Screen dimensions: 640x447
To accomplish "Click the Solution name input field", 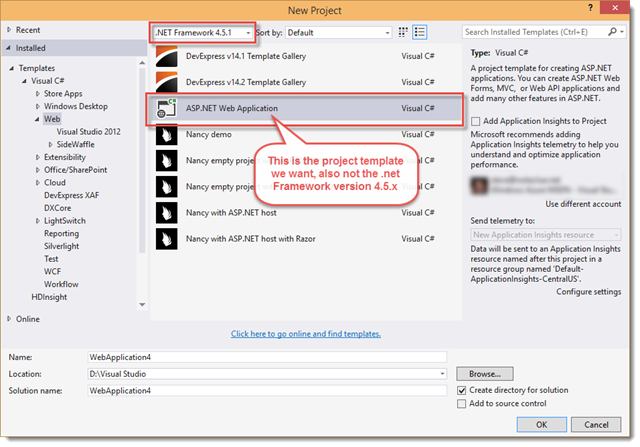I will [x=267, y=391].
